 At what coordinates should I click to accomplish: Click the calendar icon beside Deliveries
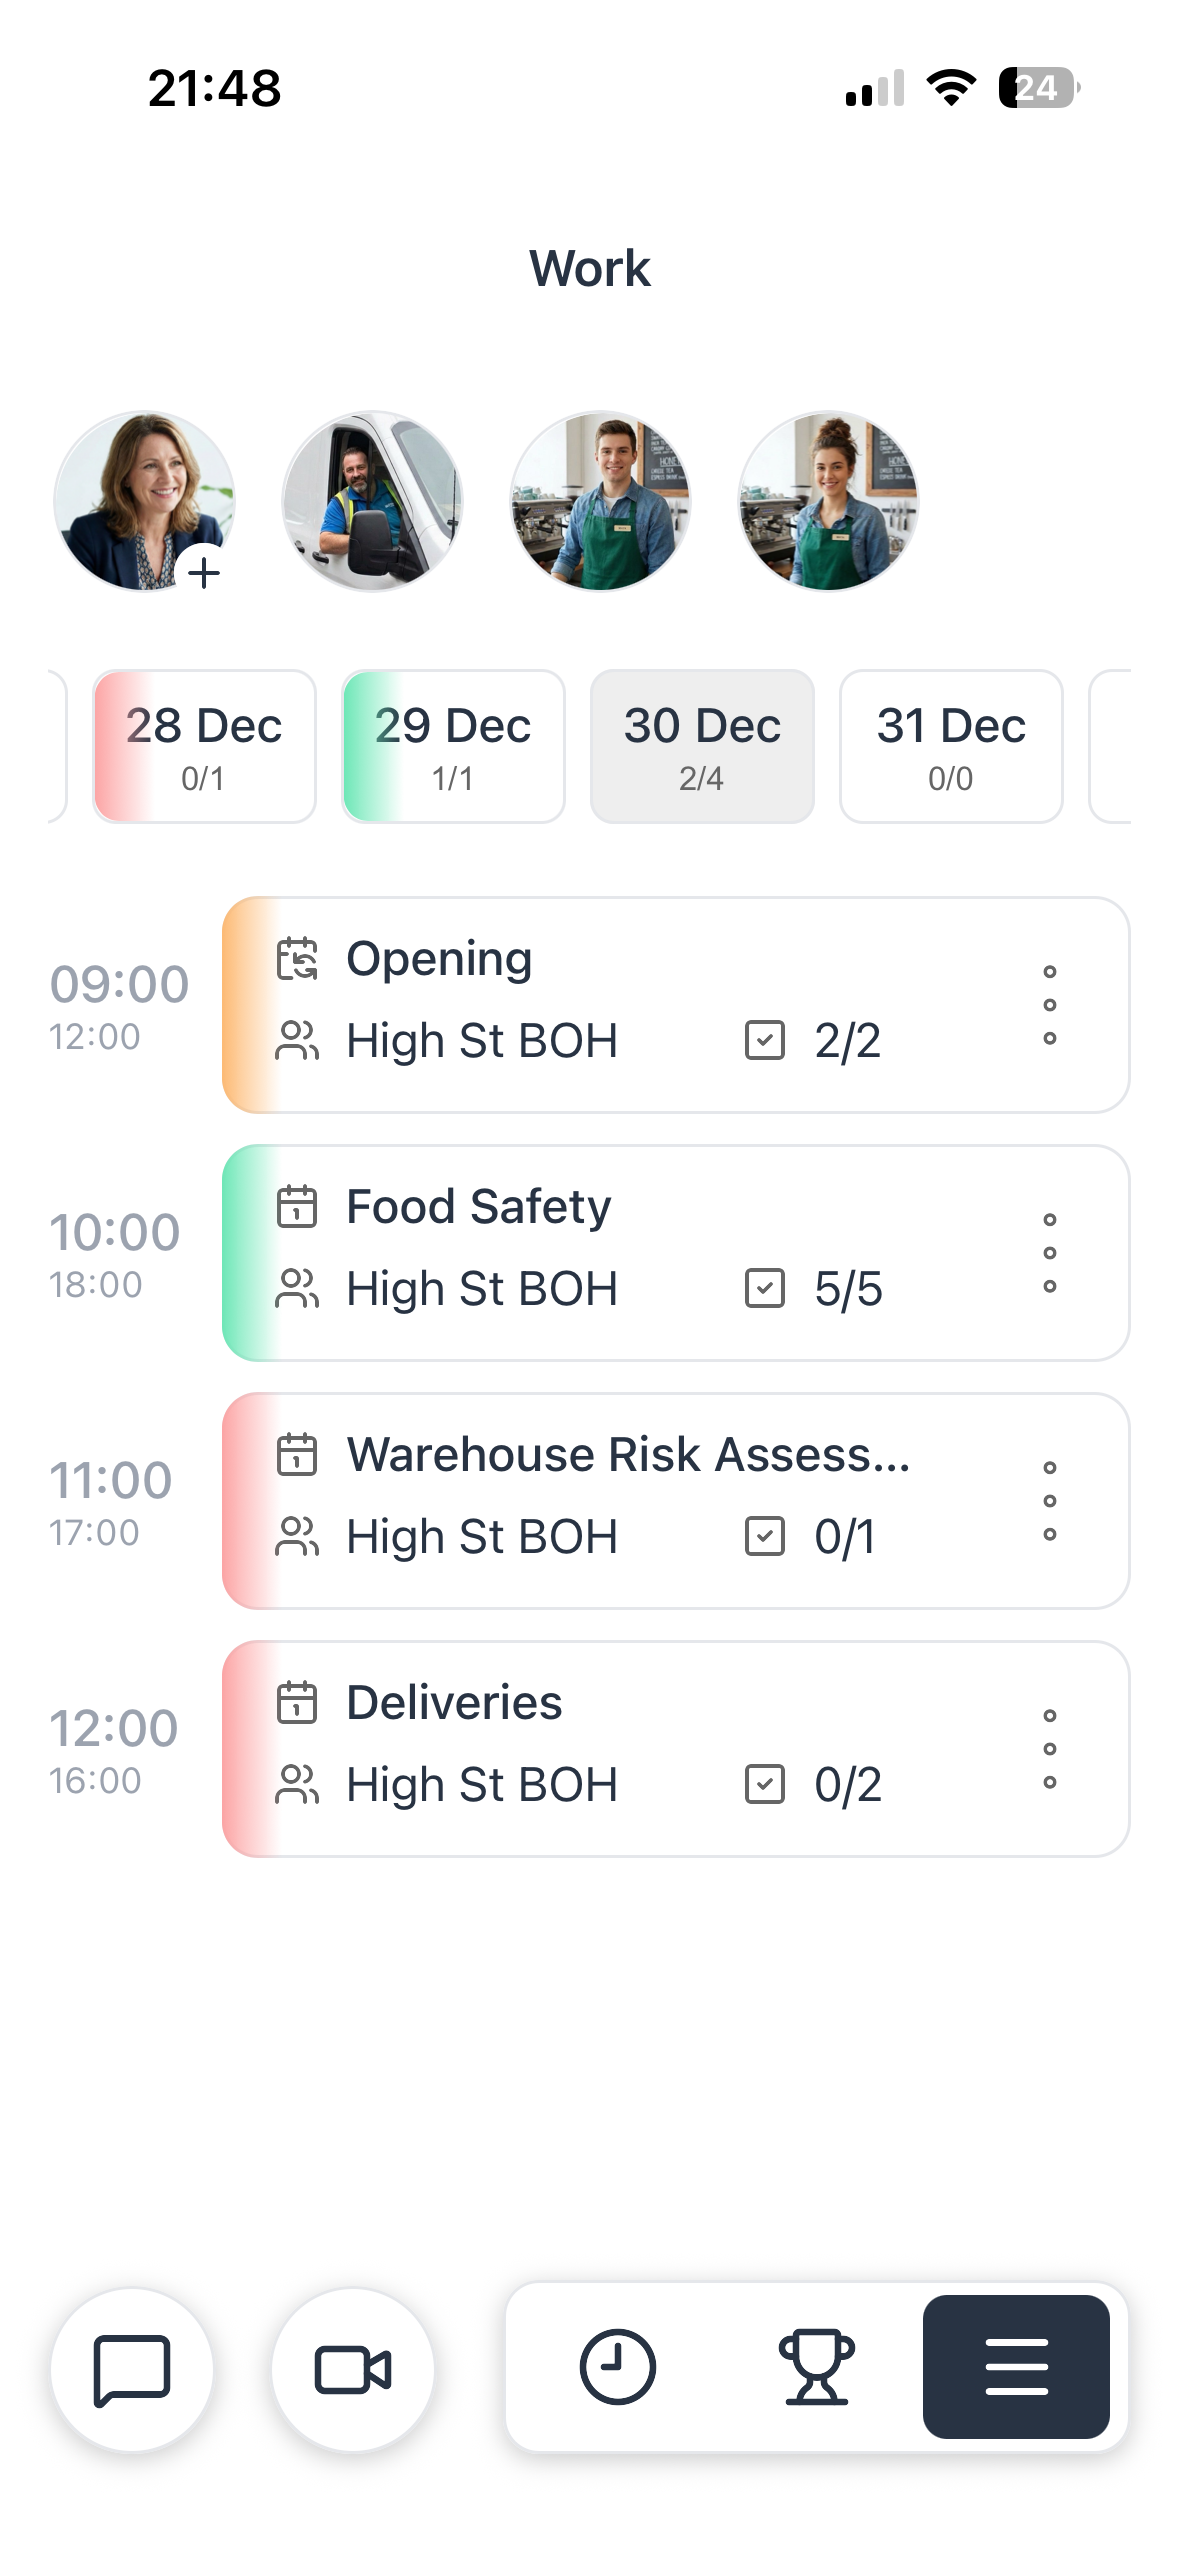[x=297, y=1702]
